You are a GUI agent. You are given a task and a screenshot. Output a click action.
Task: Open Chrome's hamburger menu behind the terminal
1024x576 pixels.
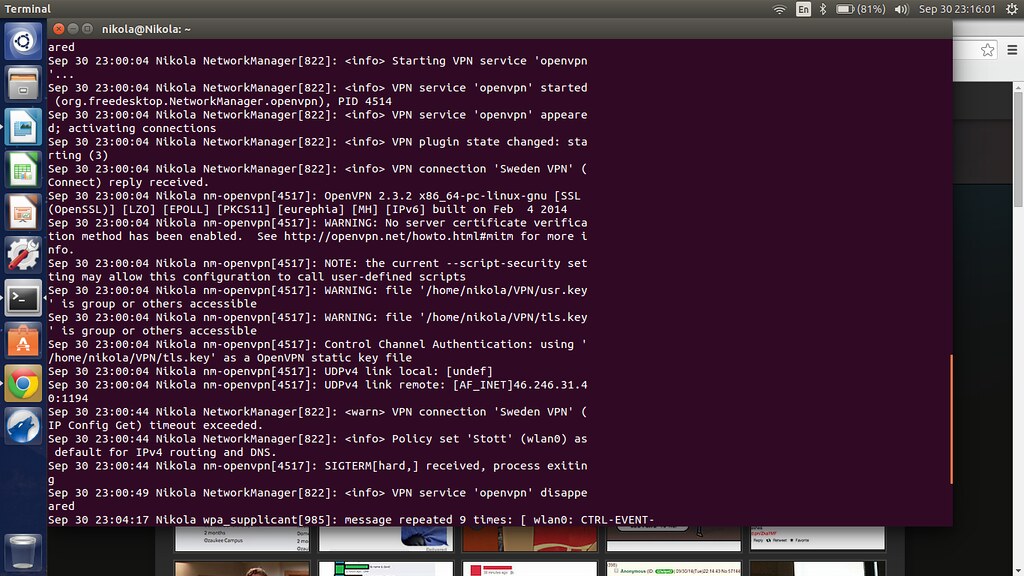pos(1012,50)
